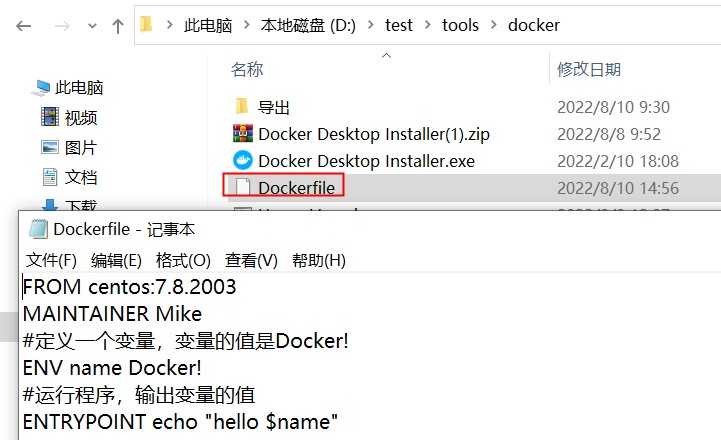Select the Dockerfile file icon
The image size is (721, 440).
click(x=243, y=187)
